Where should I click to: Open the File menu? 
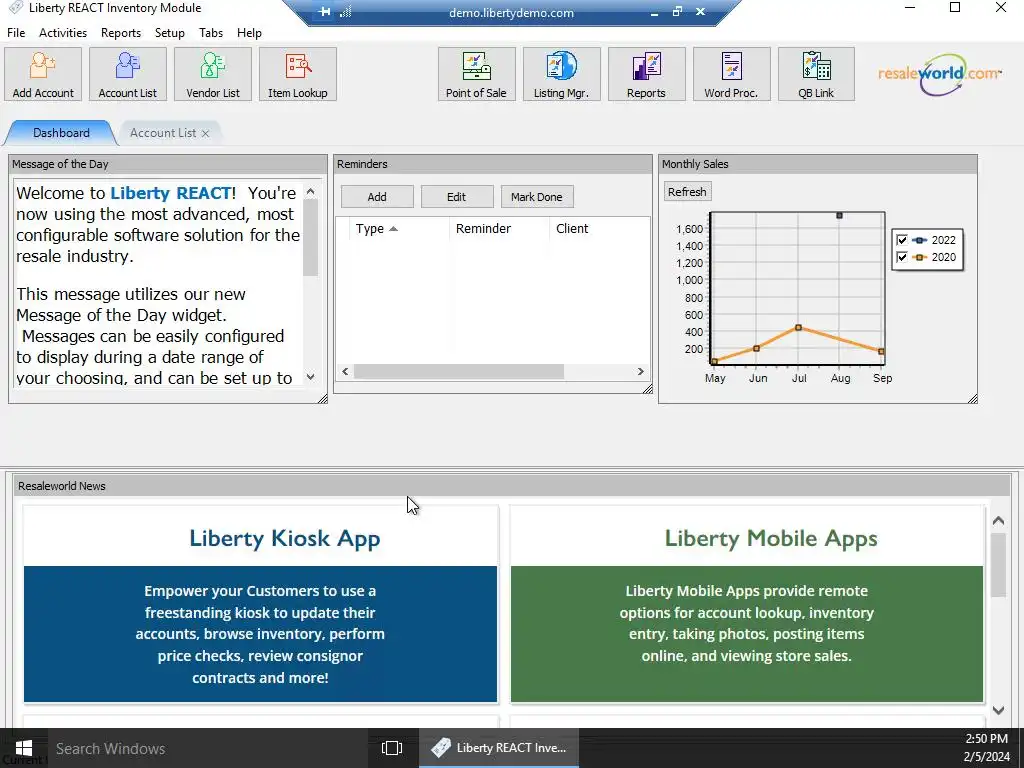click(x=16, y=33)
